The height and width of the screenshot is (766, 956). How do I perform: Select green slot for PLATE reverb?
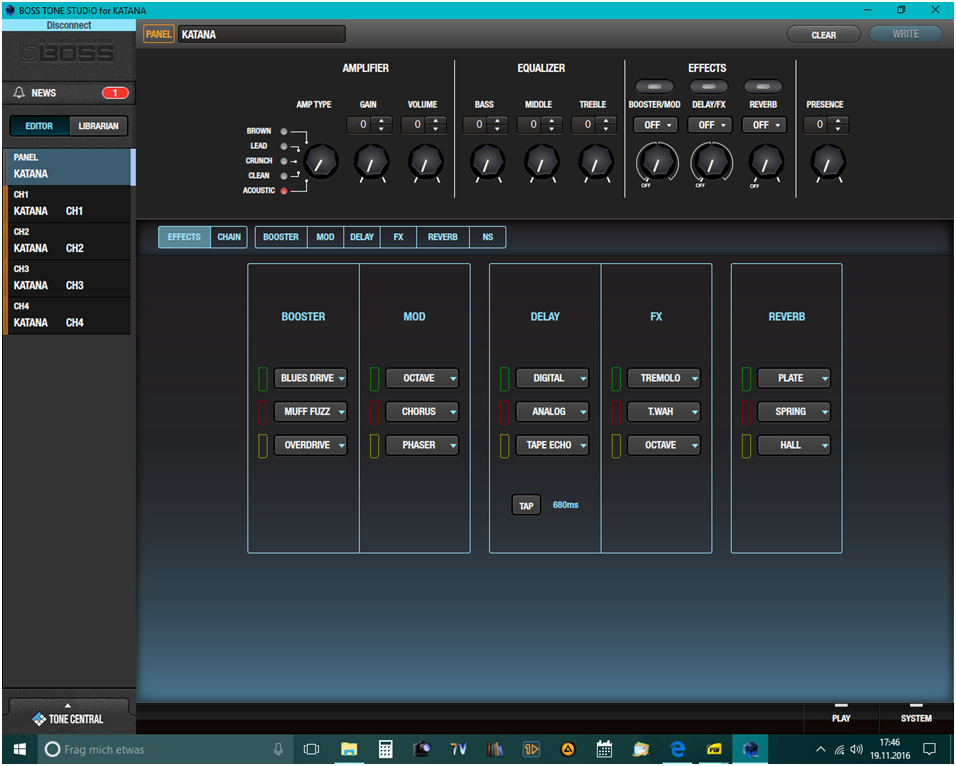[746, 379]
